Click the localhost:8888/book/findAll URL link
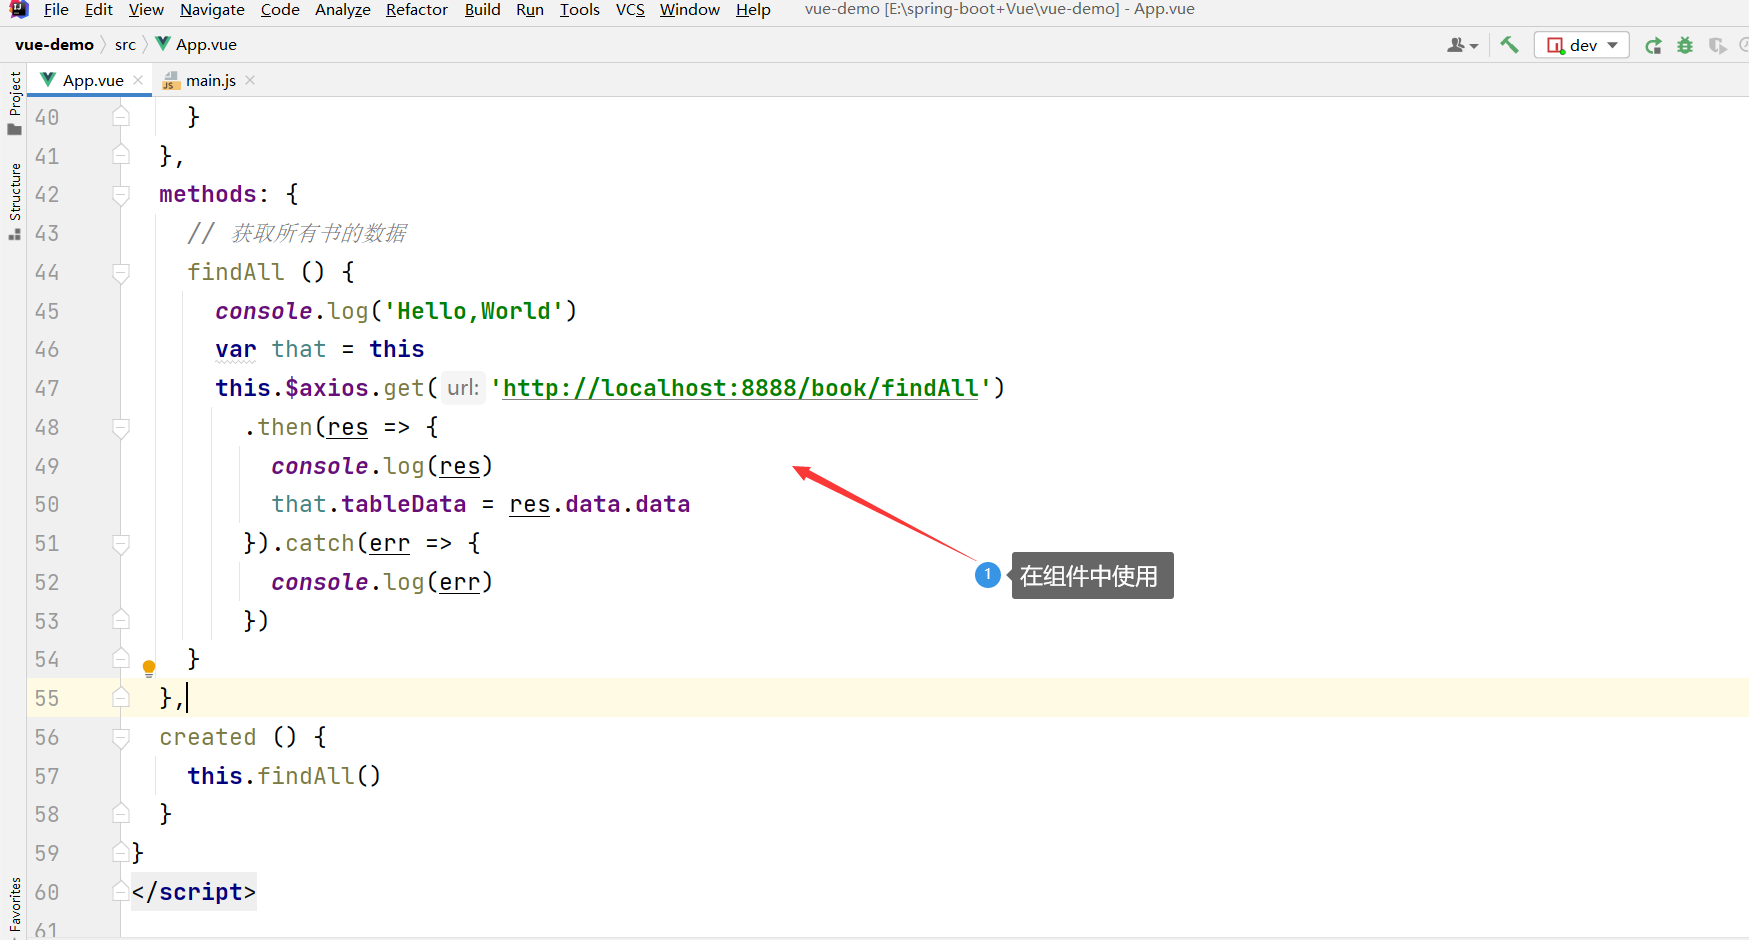 point(740,388)
